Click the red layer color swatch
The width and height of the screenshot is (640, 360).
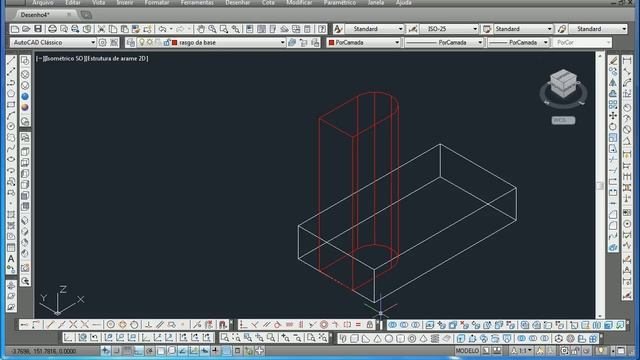(x=175, y=42)
